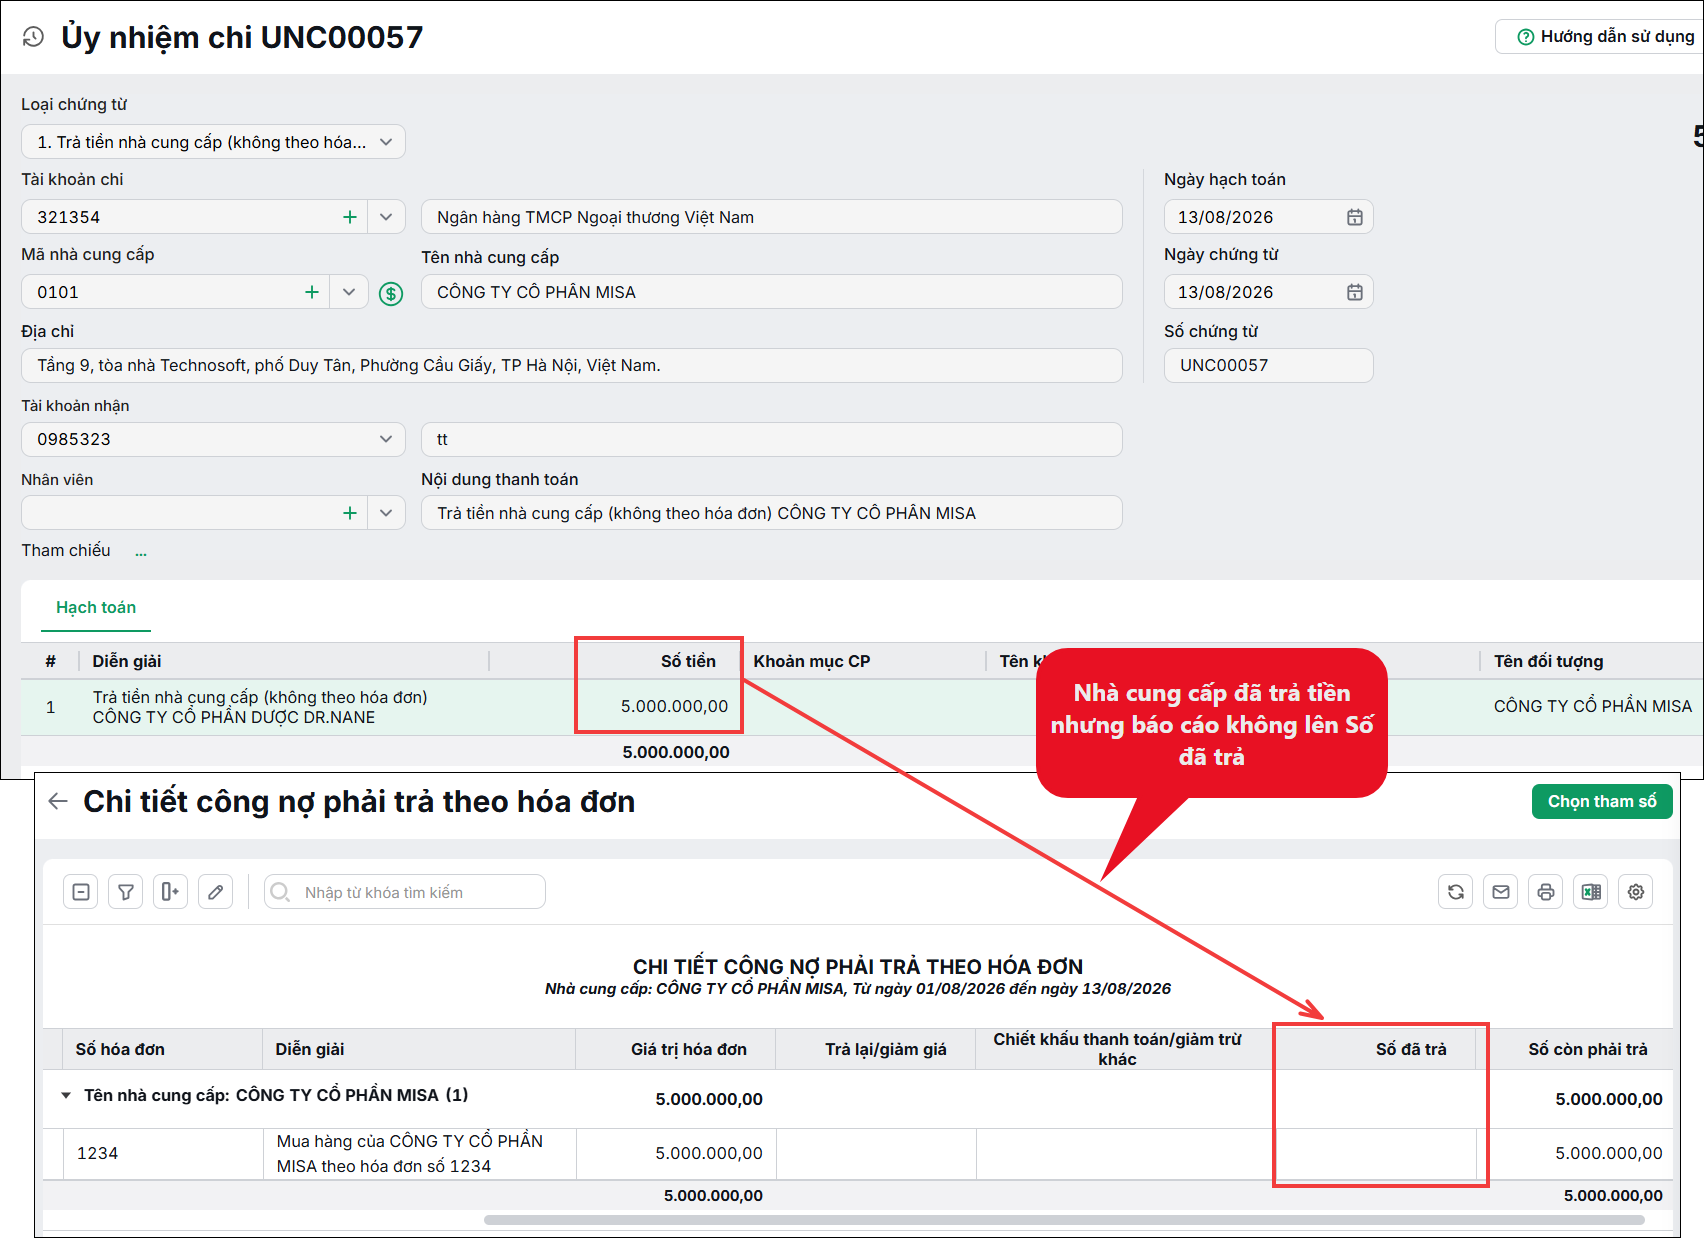Expand the Tài khoản chi dropdown arrow
The image size is (1704, 1246).
pyautogui.click(x=386, y=217)
